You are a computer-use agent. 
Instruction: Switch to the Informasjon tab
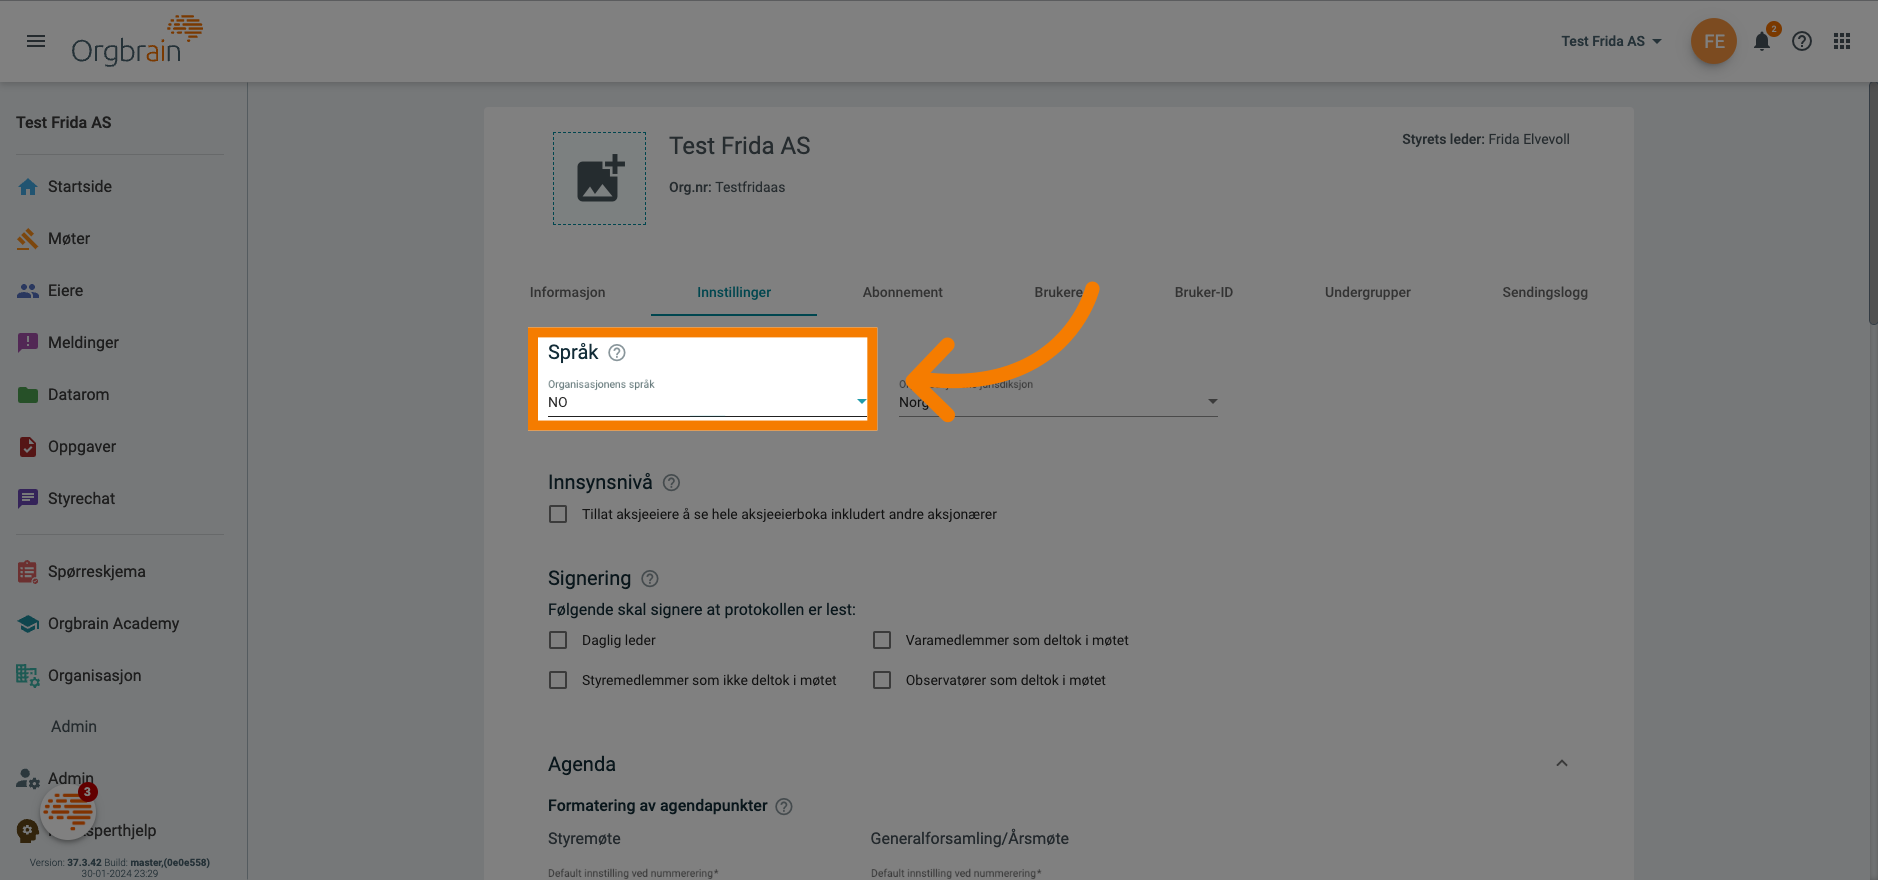pos(567,292)
